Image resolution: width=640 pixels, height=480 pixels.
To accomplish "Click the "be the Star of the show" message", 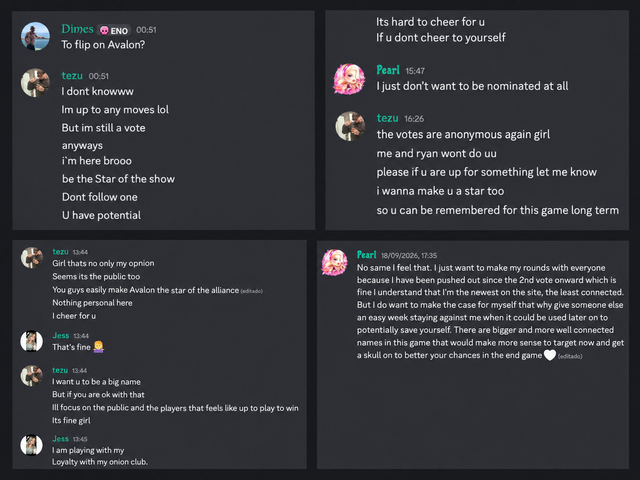I will (118, 179).
